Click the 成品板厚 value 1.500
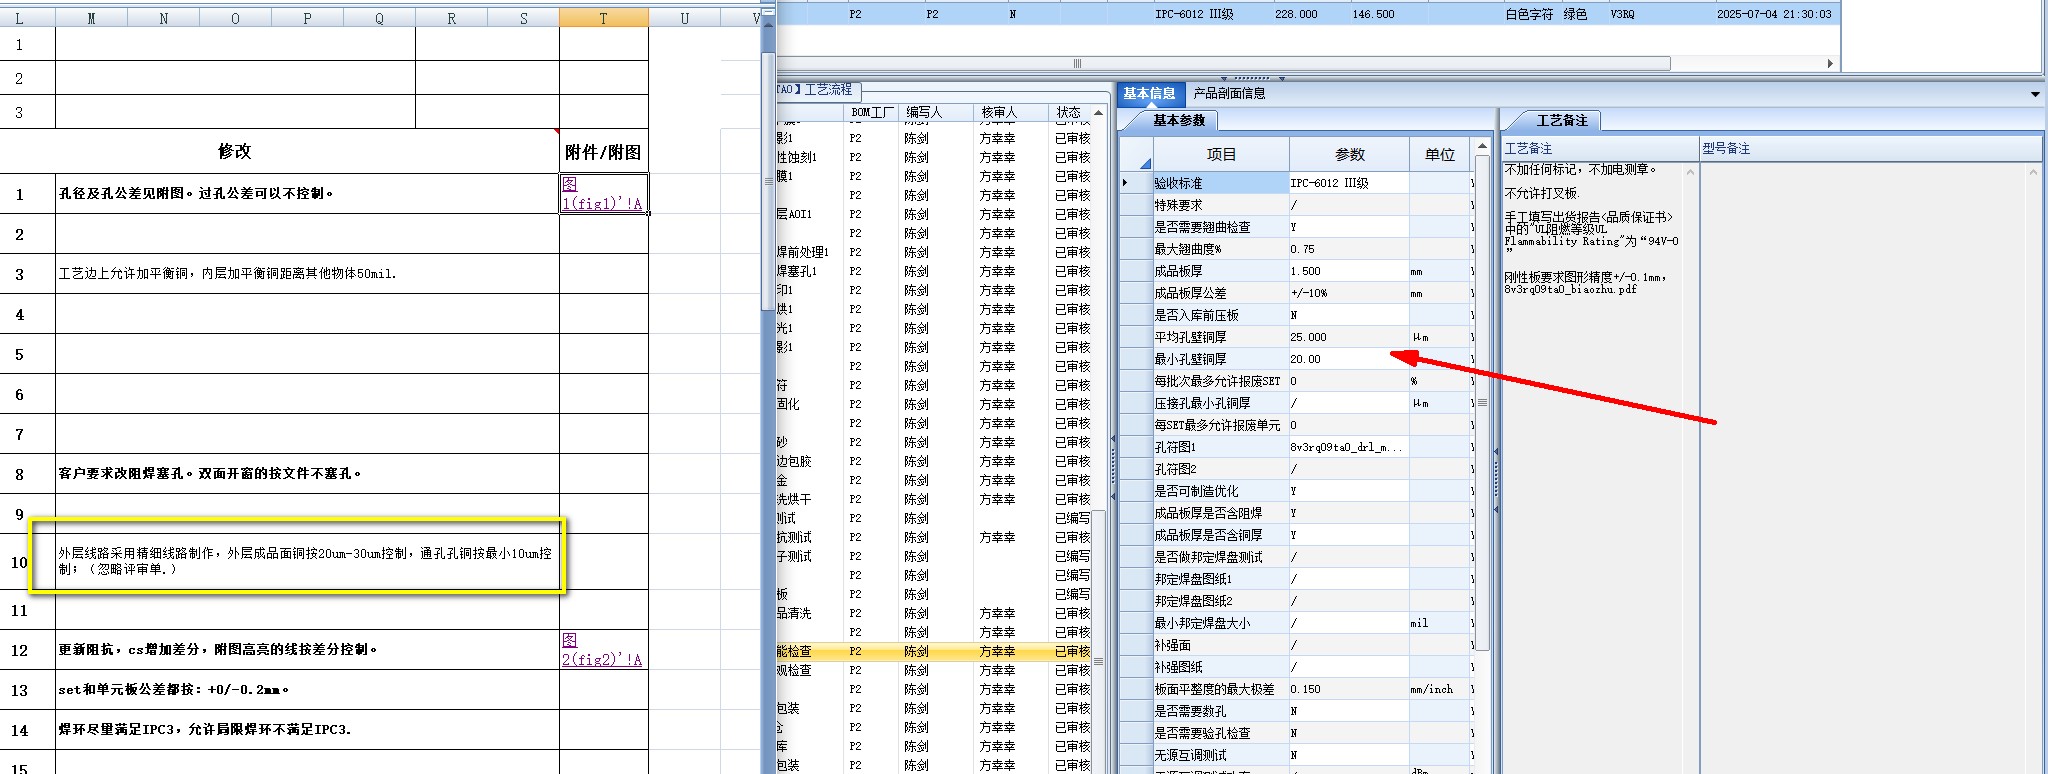Viewport: 2048px width, 774px height. point(1349,271)
